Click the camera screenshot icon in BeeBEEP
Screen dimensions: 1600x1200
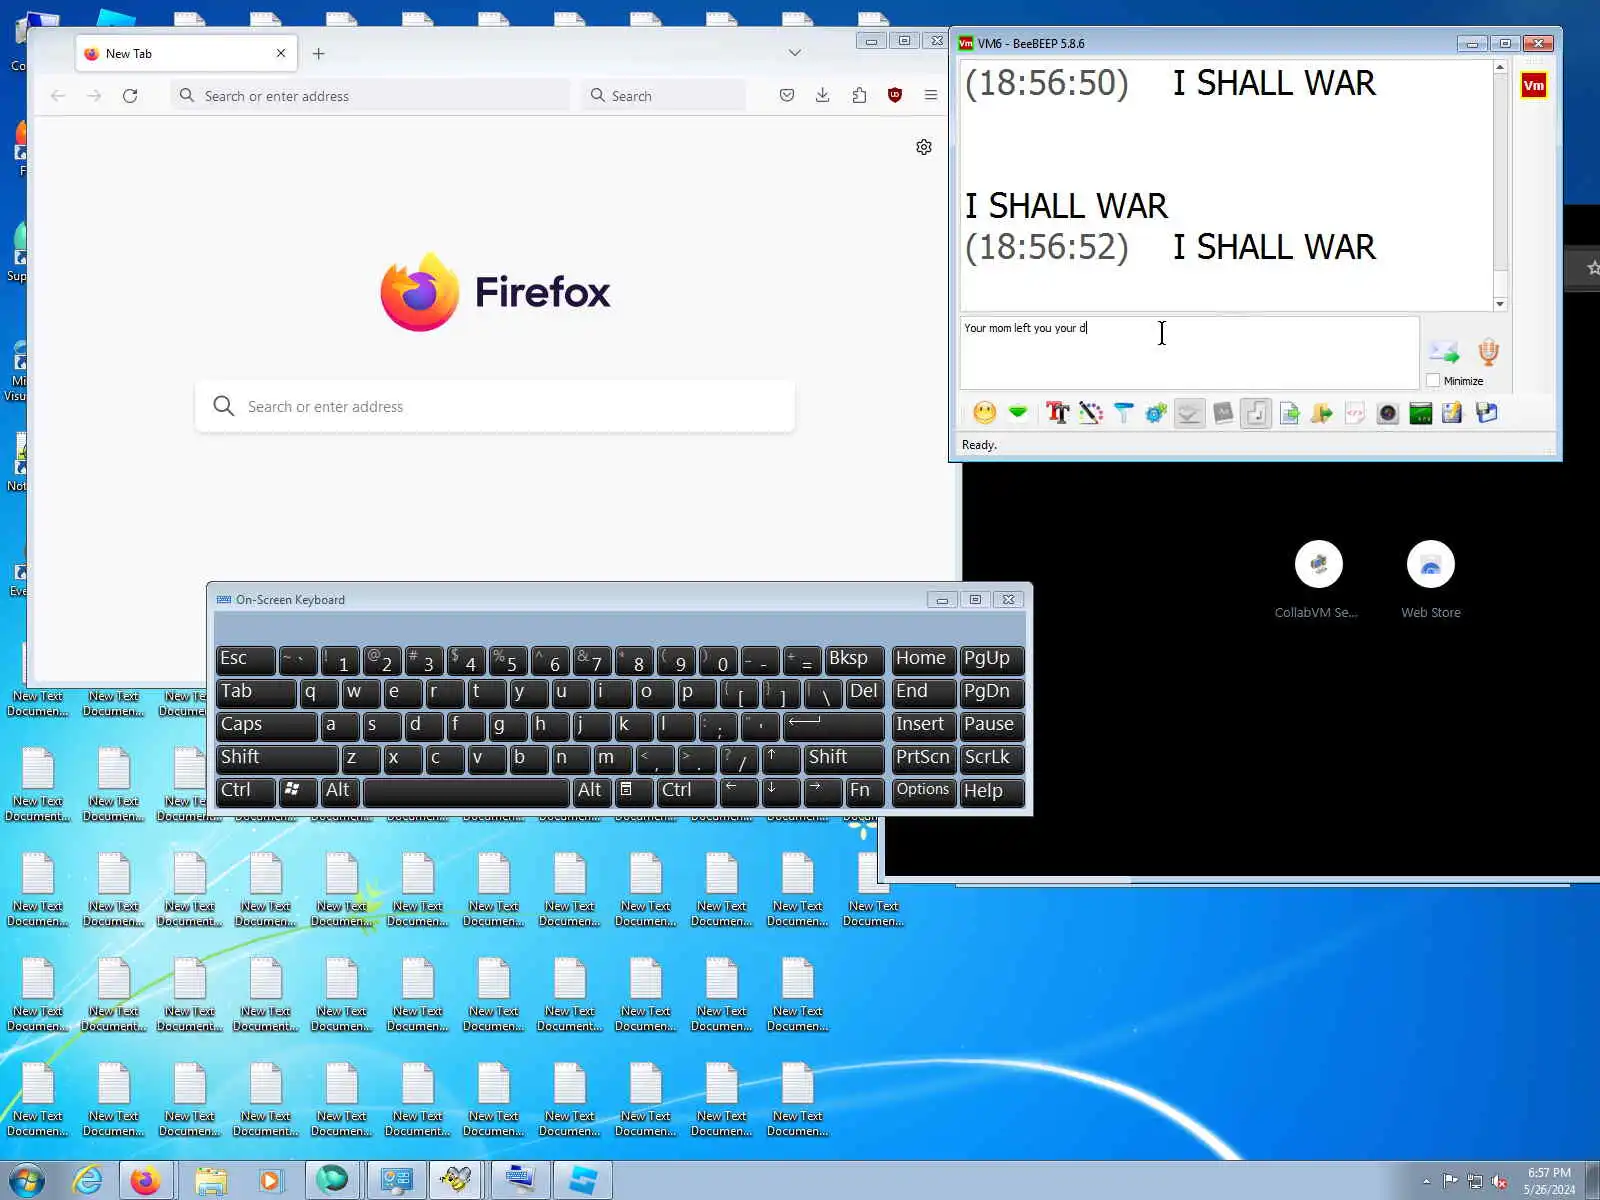coord(1388,413)
